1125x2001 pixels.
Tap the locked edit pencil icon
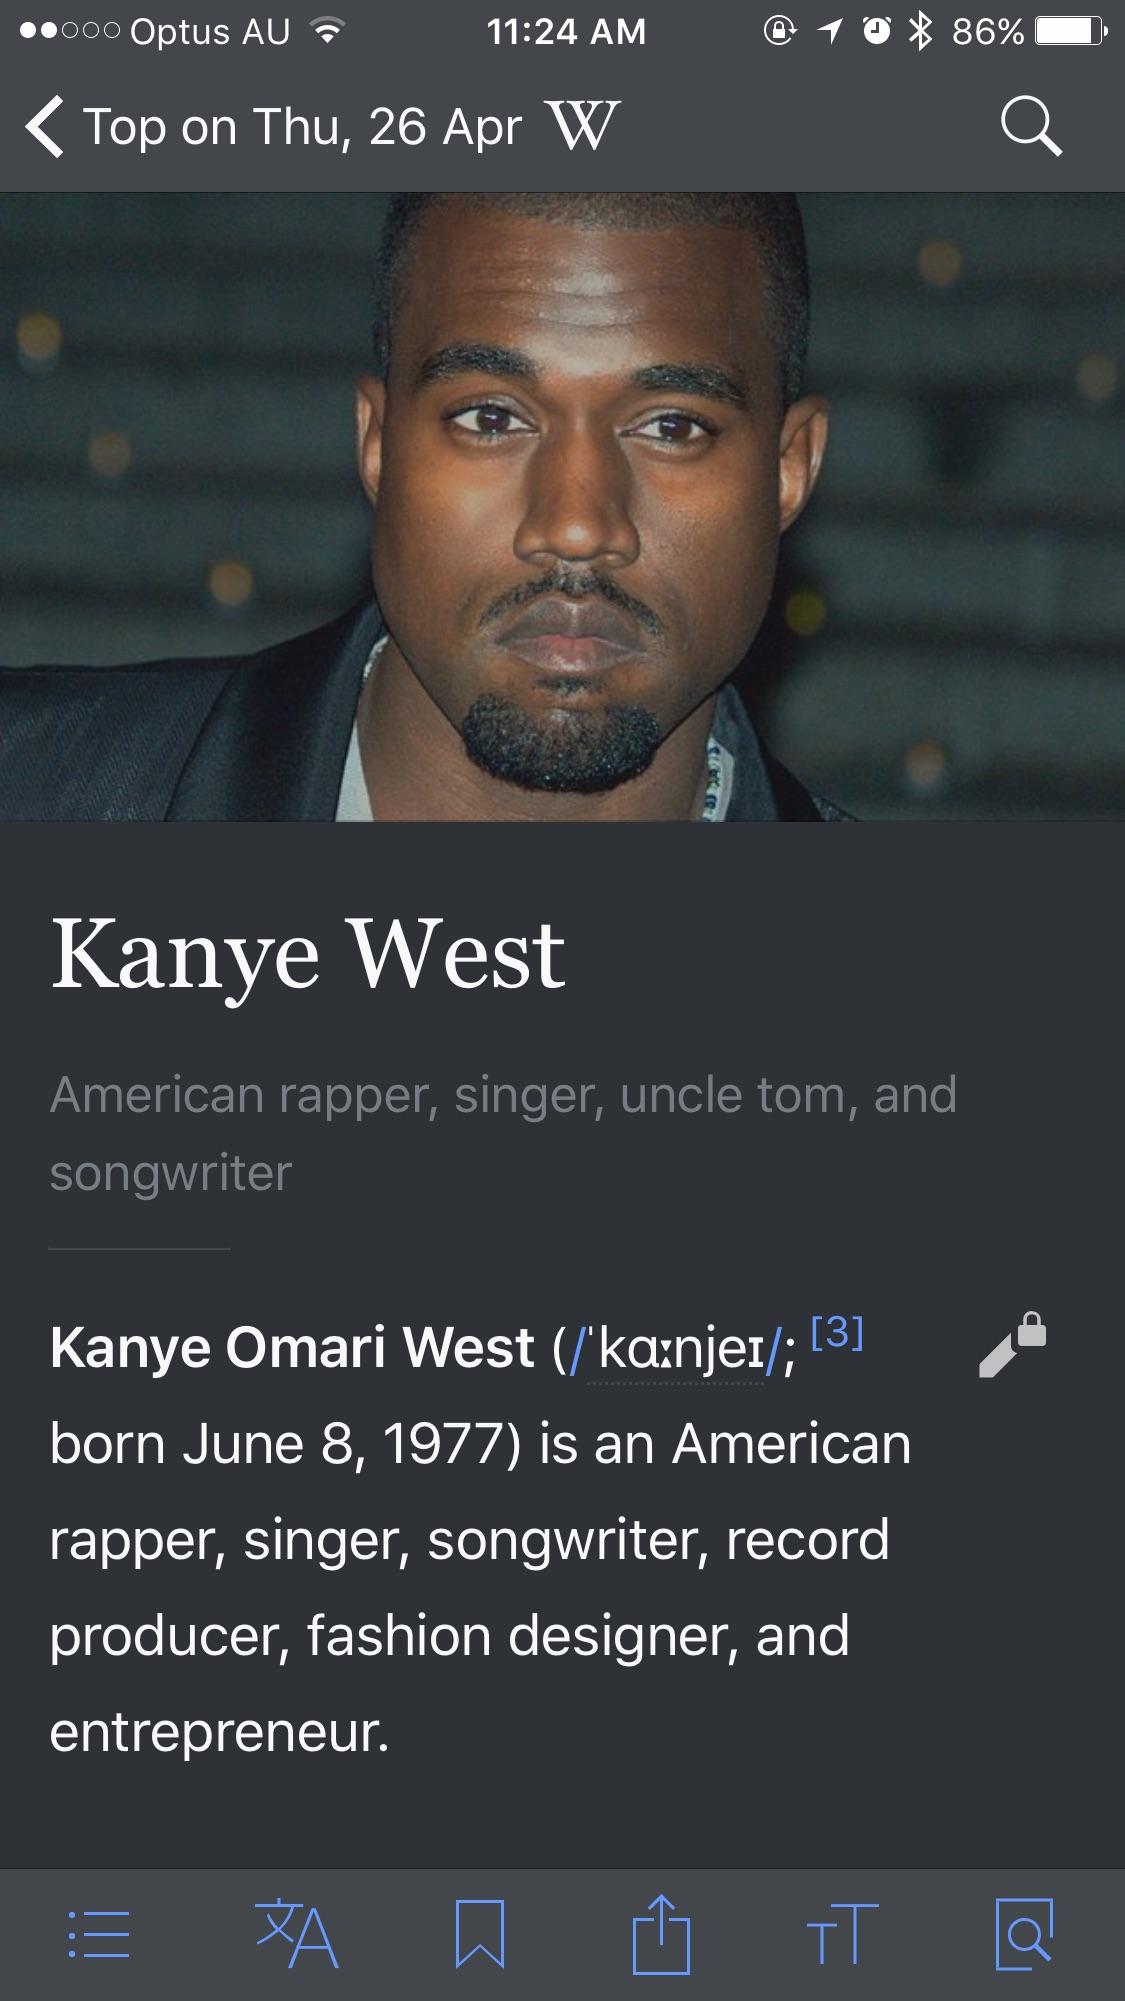[1012, 1345]
